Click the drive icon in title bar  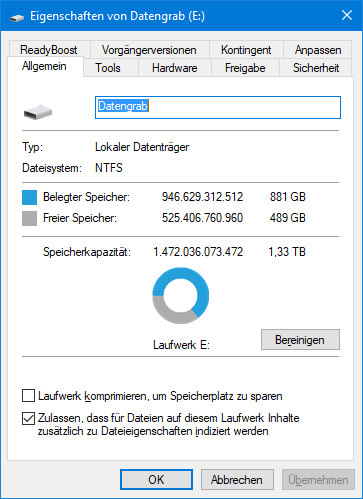(17, 17)
